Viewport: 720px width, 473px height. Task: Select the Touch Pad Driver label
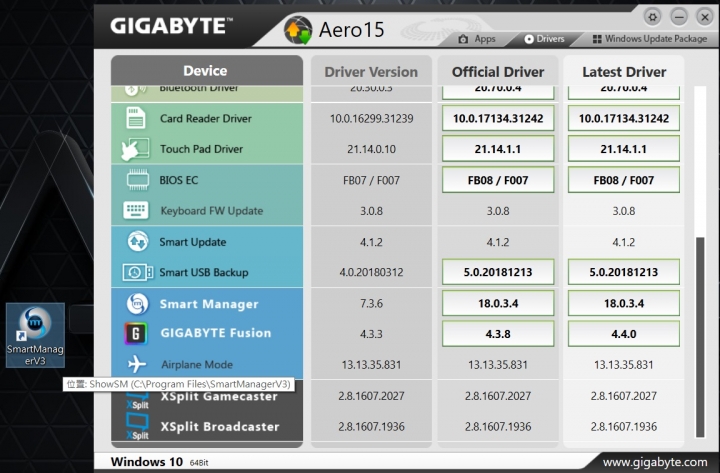(201, 149)
